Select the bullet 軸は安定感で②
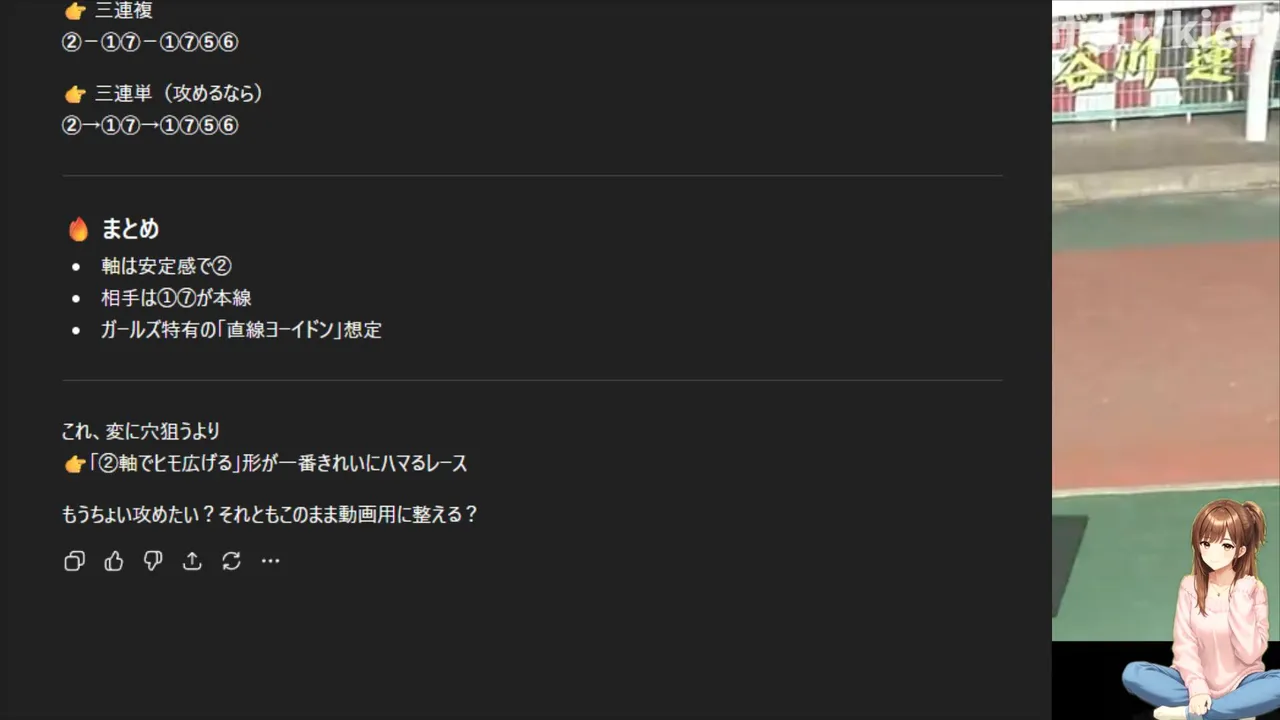This screenshot has width=1280, height=720. [166, 266]
